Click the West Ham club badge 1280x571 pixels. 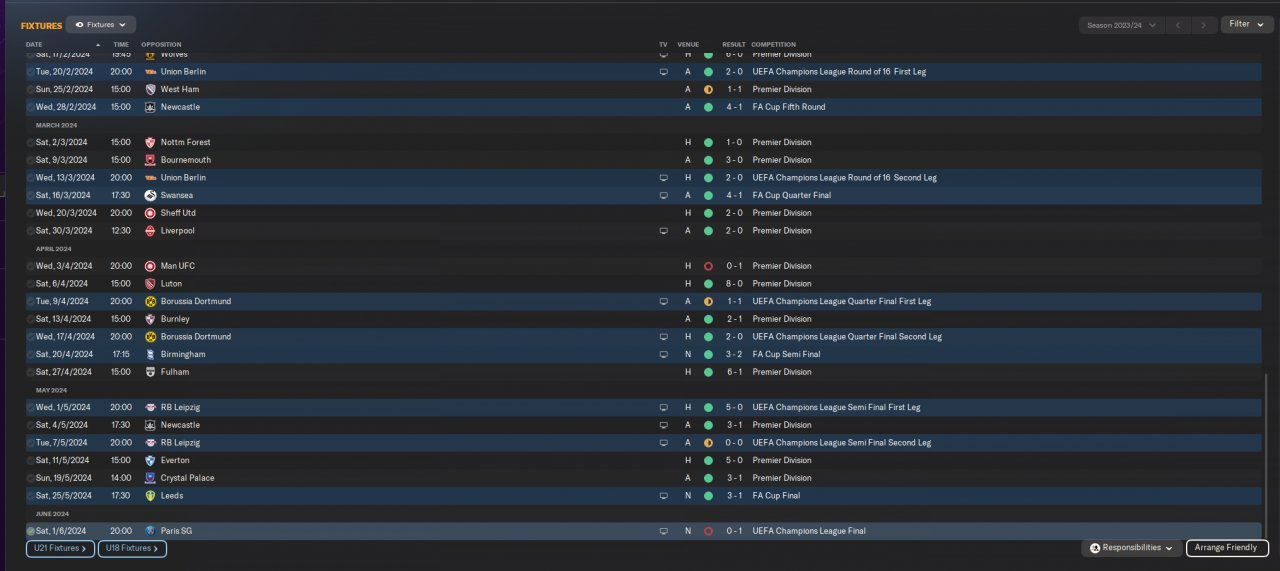150,89
